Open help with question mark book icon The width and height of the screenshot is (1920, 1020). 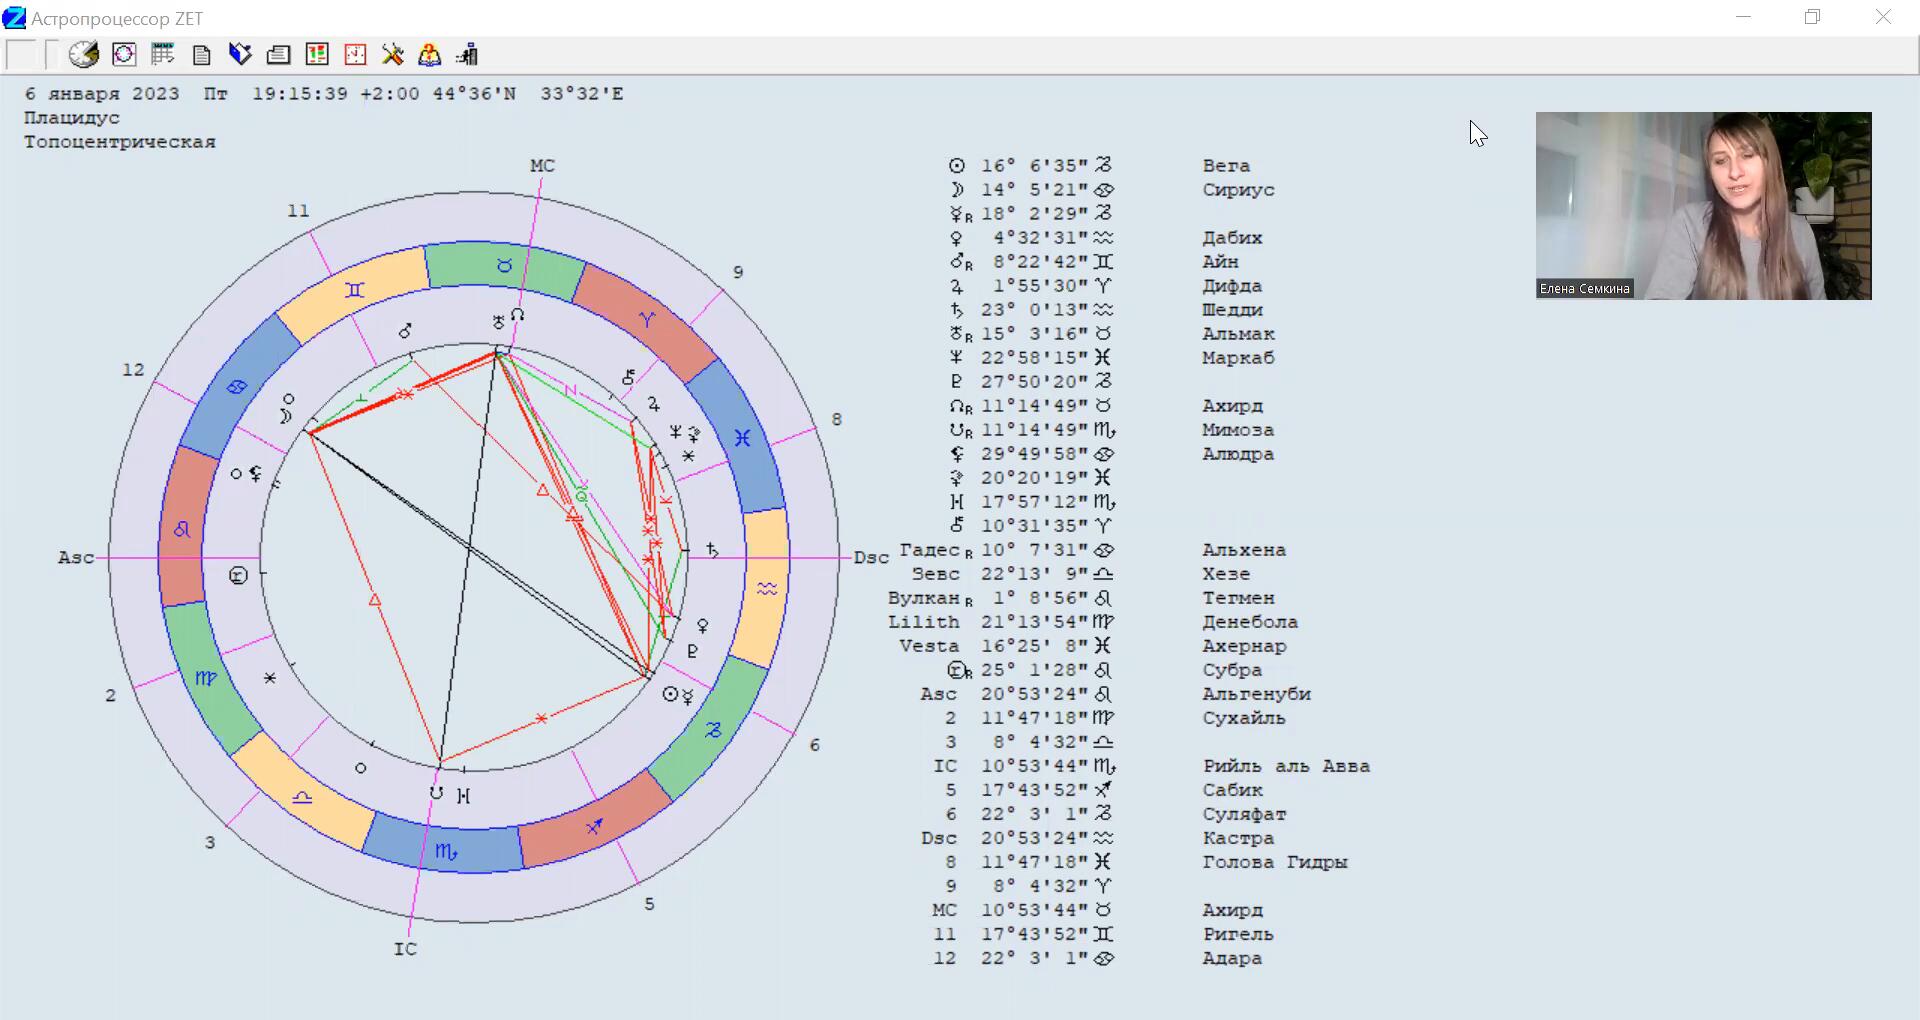pyautogui.click(x=430, y=54)
